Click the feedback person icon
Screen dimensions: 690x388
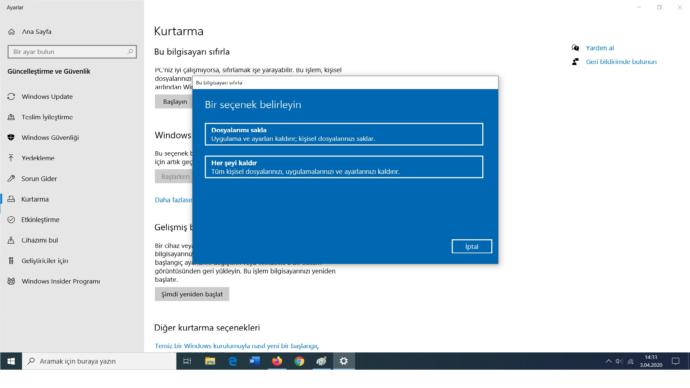coord(575,62)
